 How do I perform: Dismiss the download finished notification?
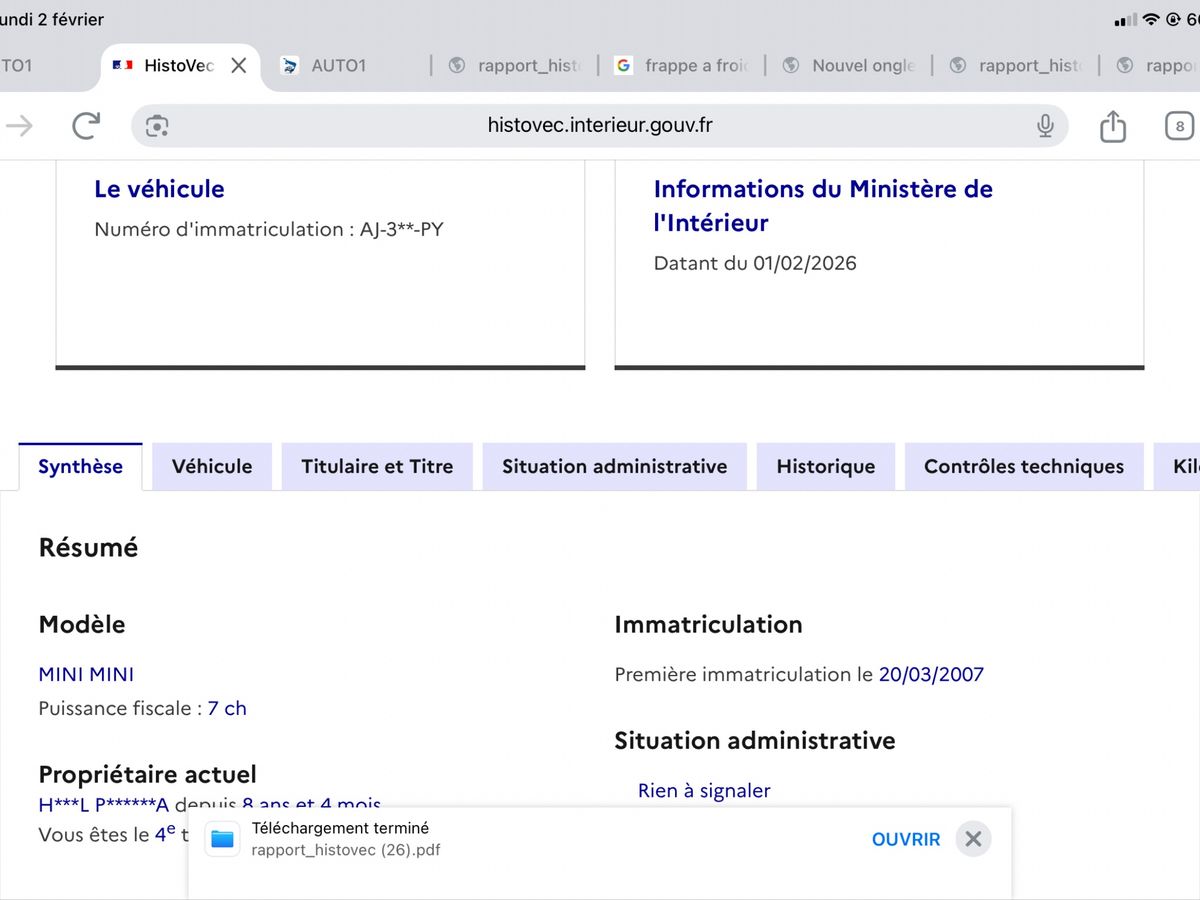point(973,839)
